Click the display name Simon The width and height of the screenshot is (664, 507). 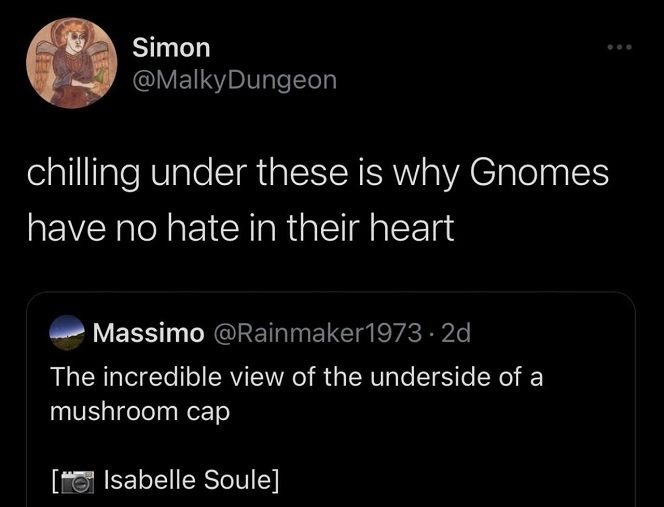[171, 47]
